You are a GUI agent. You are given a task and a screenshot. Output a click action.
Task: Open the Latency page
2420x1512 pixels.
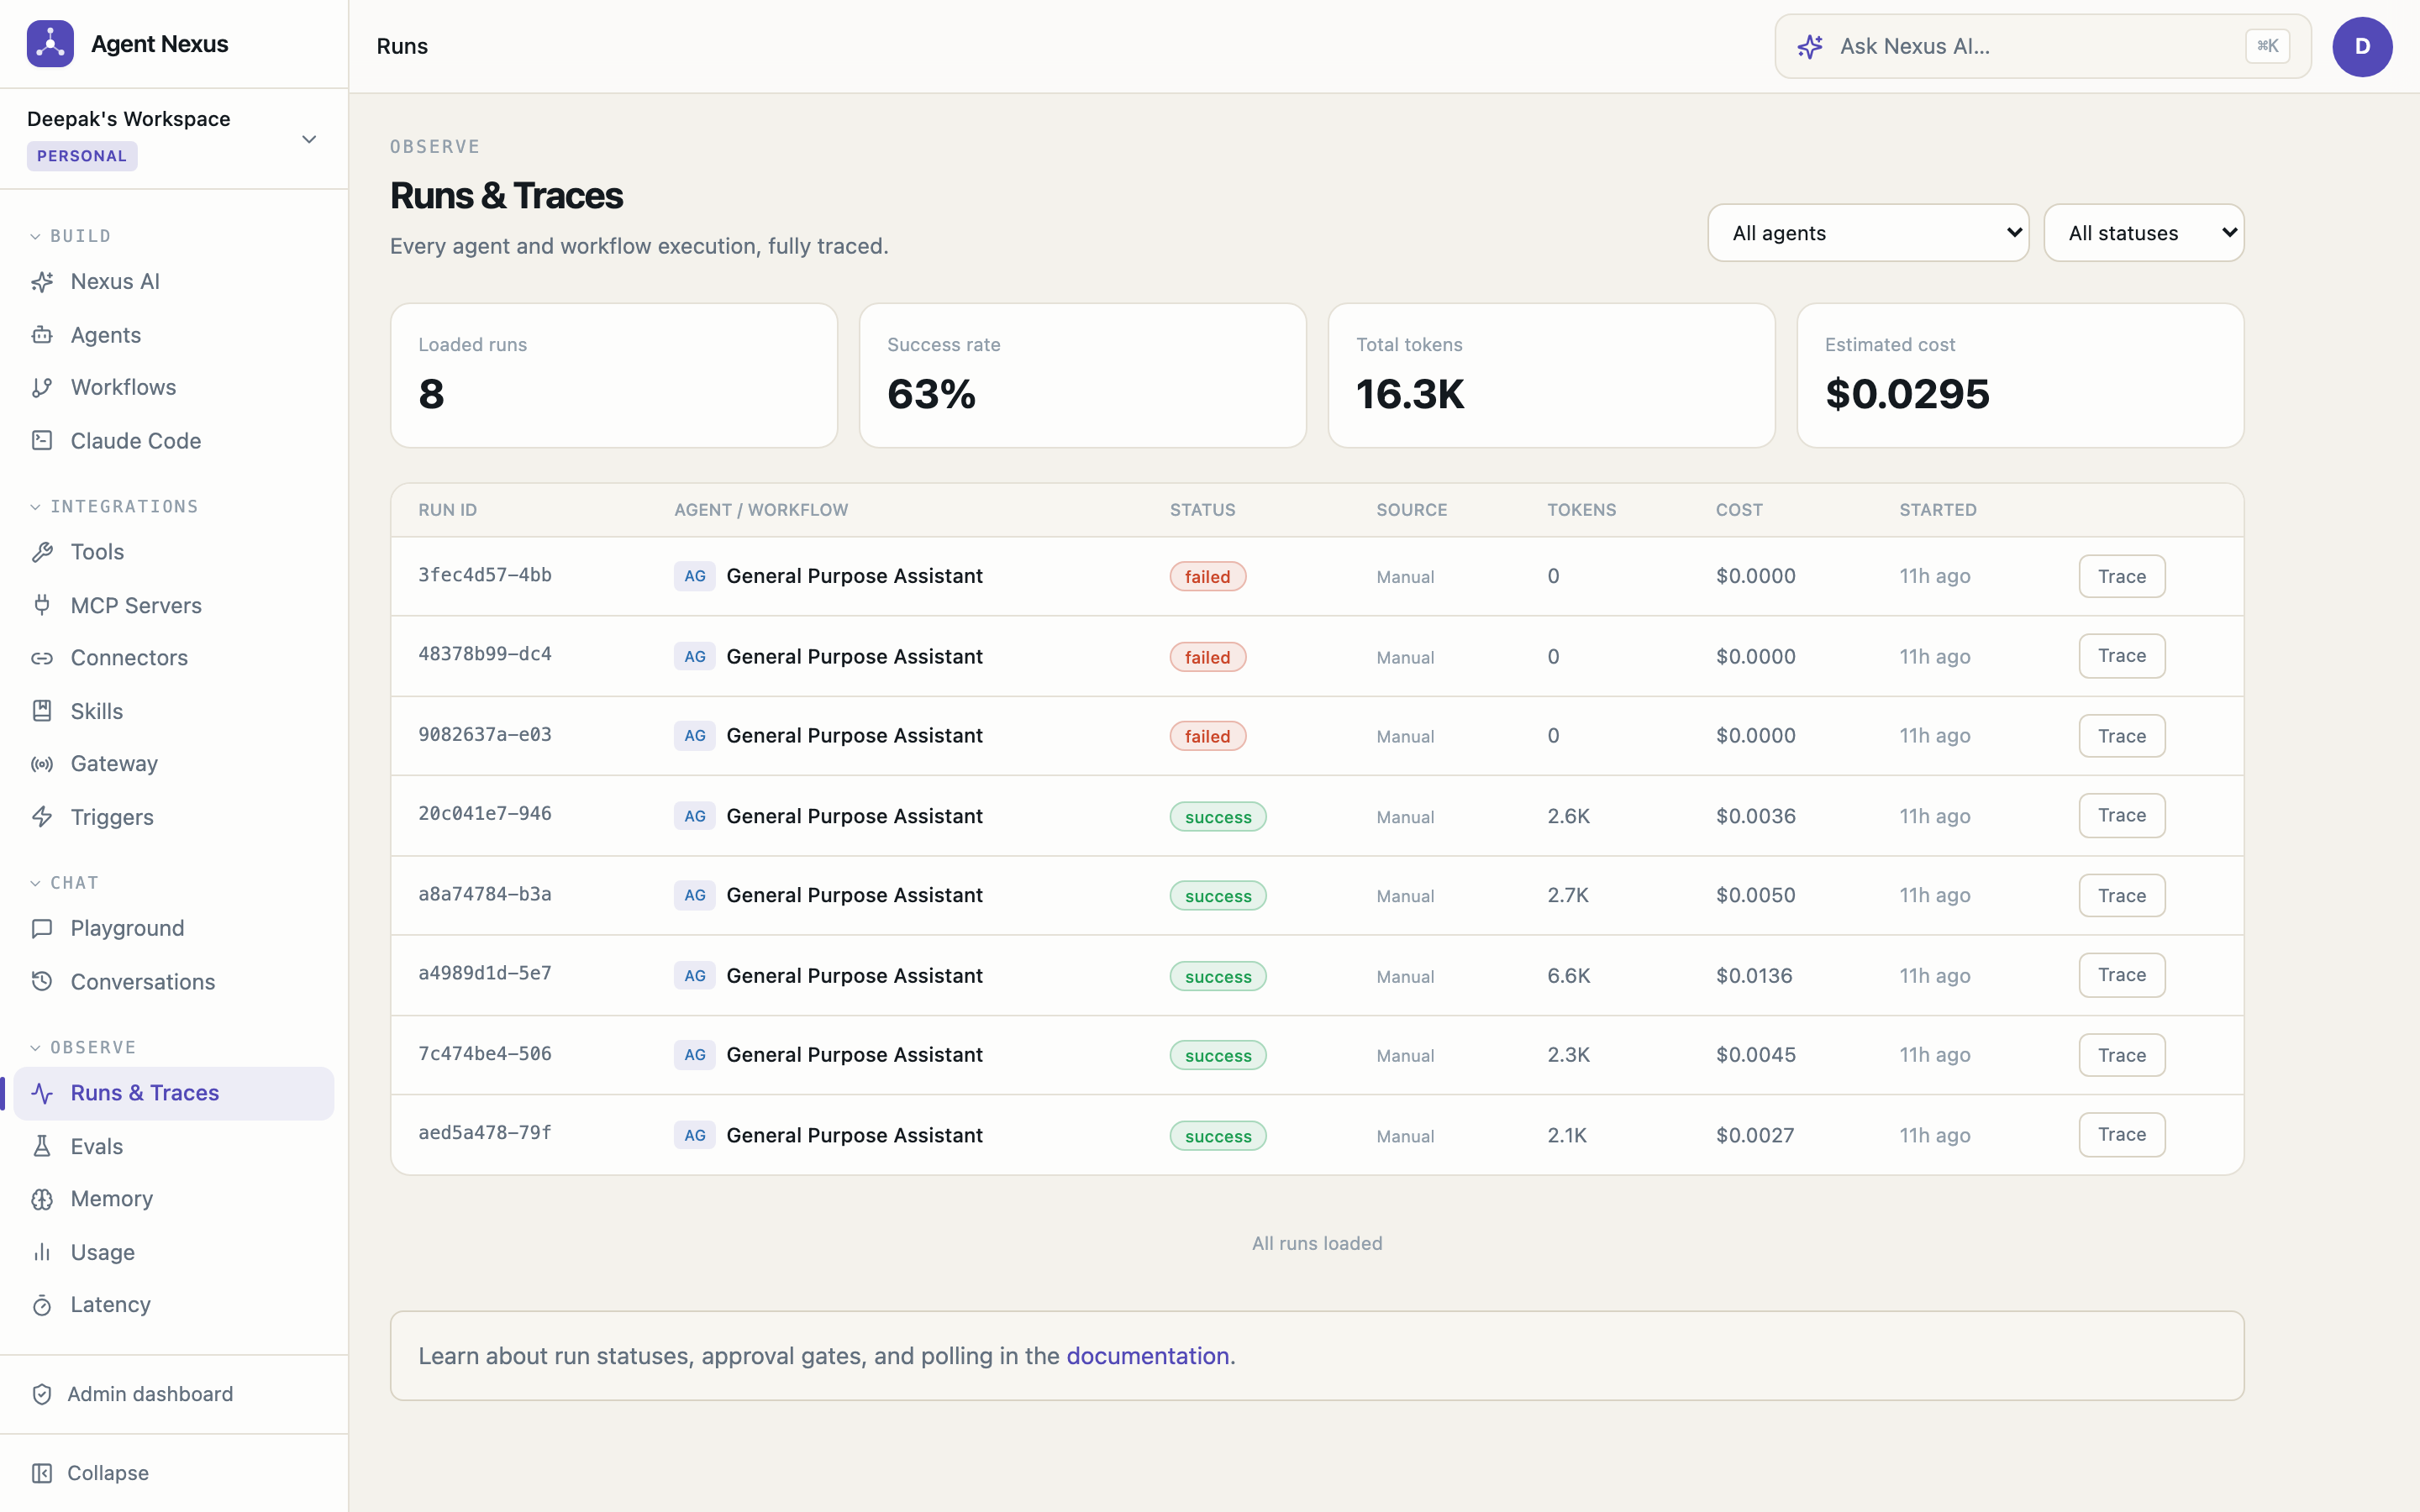(174, 1305)
